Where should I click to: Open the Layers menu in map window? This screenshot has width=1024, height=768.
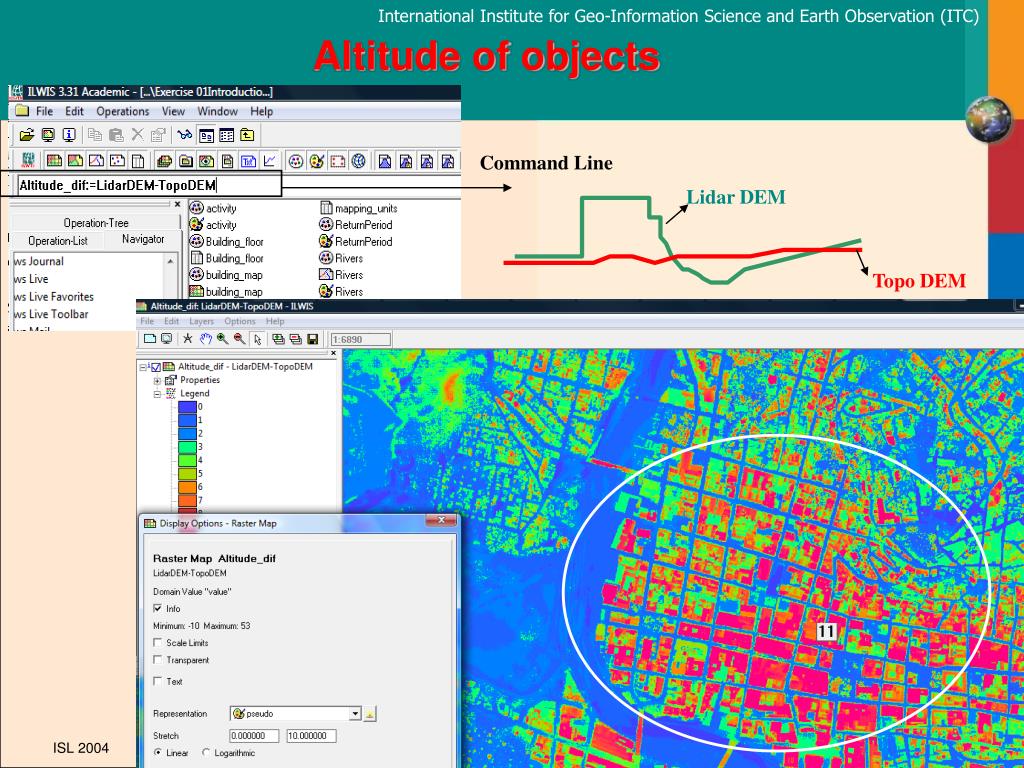[x=201, y=321]
